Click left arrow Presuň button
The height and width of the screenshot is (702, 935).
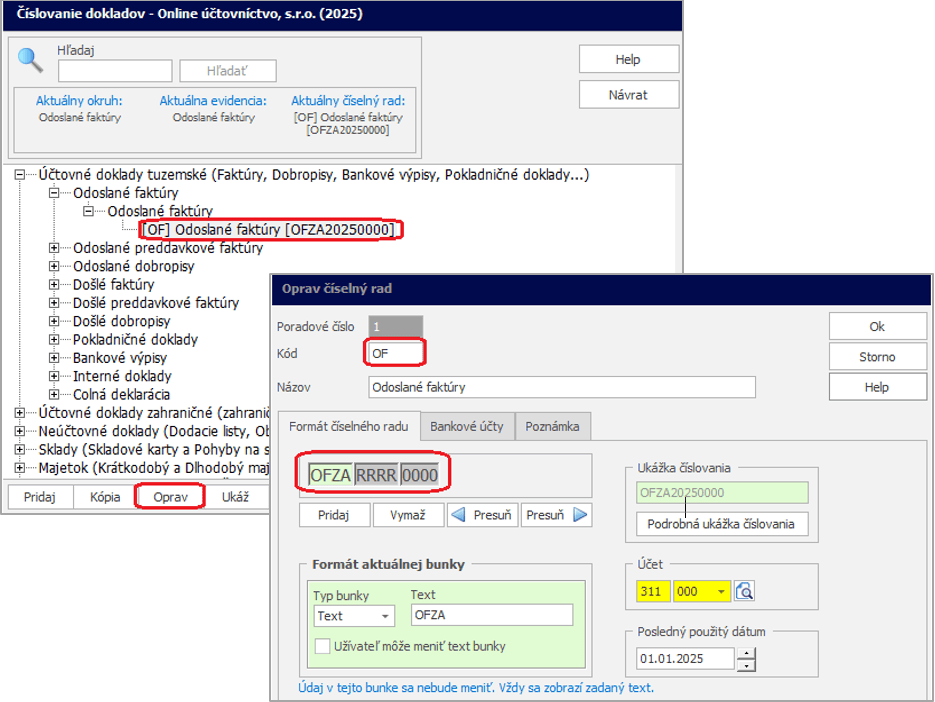(482, 515)
